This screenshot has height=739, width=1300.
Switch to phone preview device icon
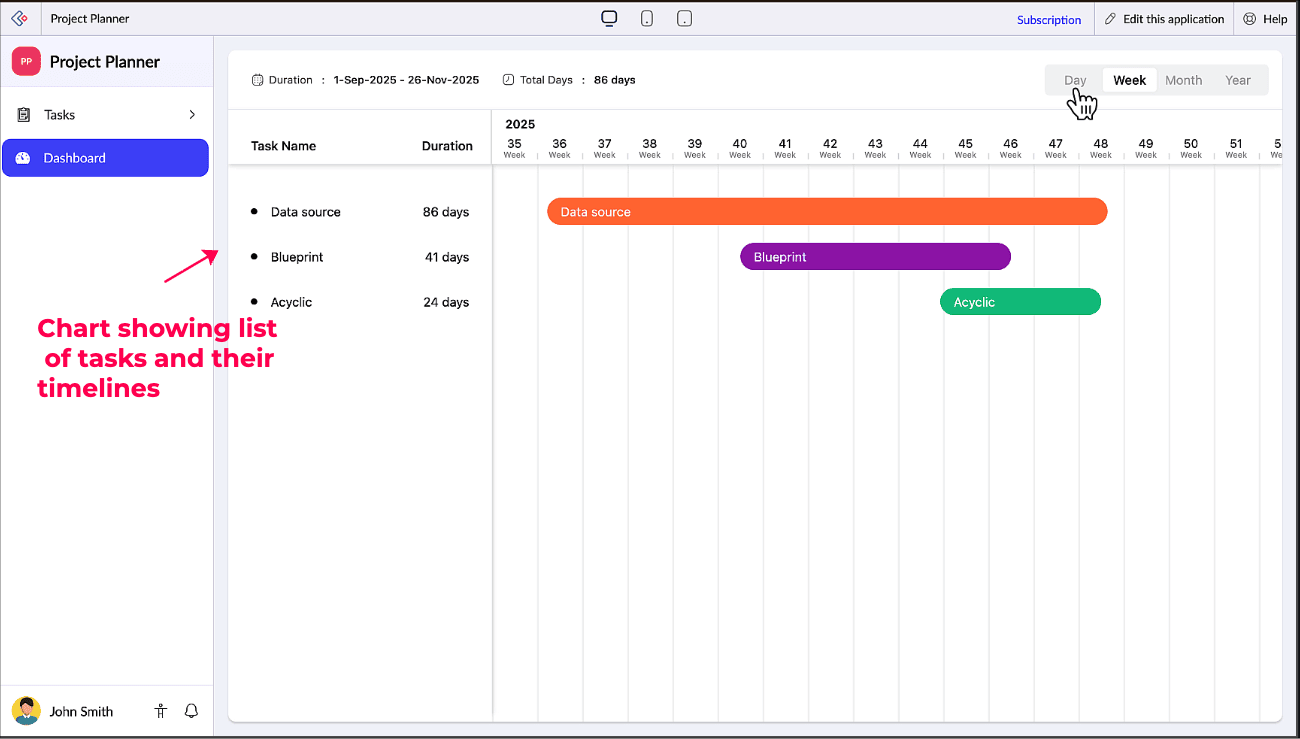tap(684, 19)
